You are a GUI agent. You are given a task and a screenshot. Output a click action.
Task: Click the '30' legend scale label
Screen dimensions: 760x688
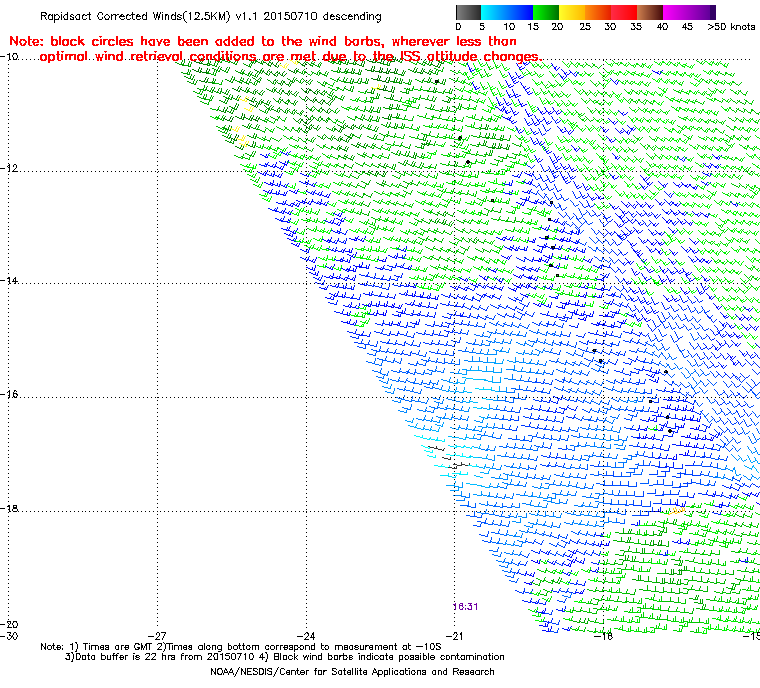[610, 27]
